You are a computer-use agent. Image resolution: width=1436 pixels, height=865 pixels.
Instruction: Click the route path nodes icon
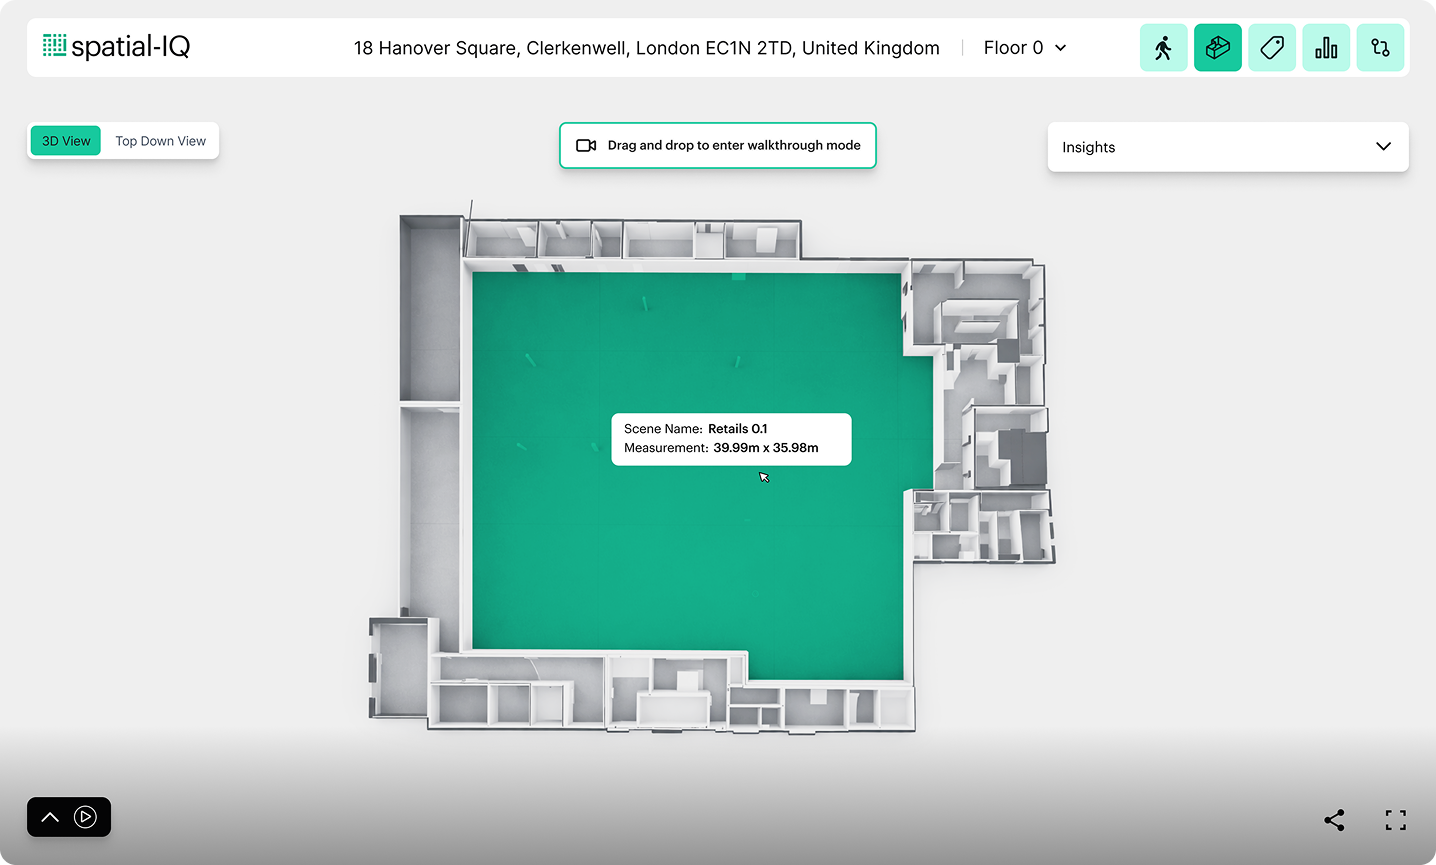(x=1380, y=48)
